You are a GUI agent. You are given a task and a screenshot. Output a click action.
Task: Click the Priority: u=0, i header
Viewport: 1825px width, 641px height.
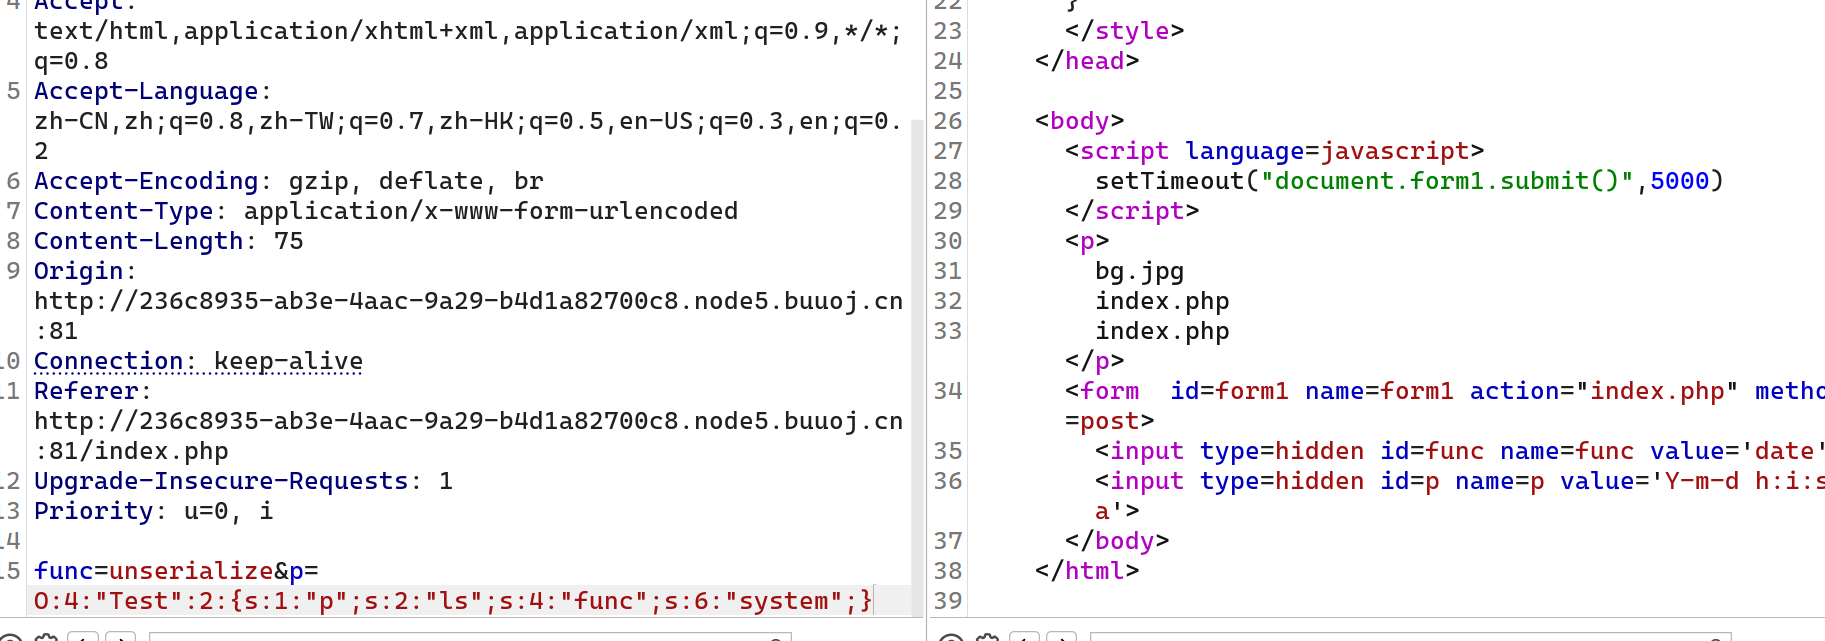click(153, 511)
